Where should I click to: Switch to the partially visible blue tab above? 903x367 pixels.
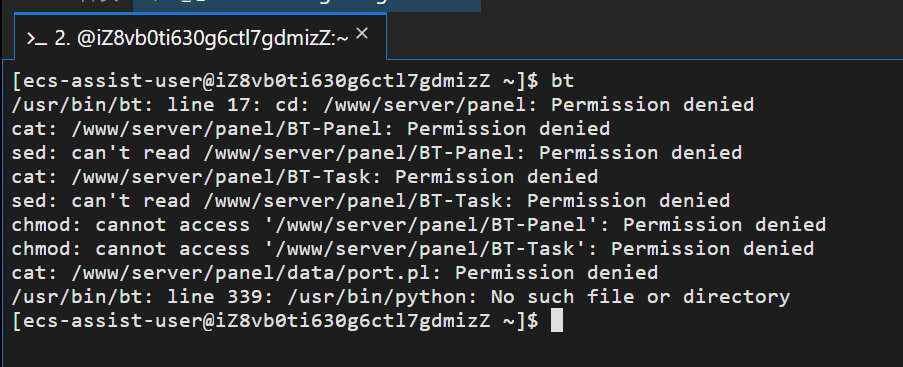point(306,5)
